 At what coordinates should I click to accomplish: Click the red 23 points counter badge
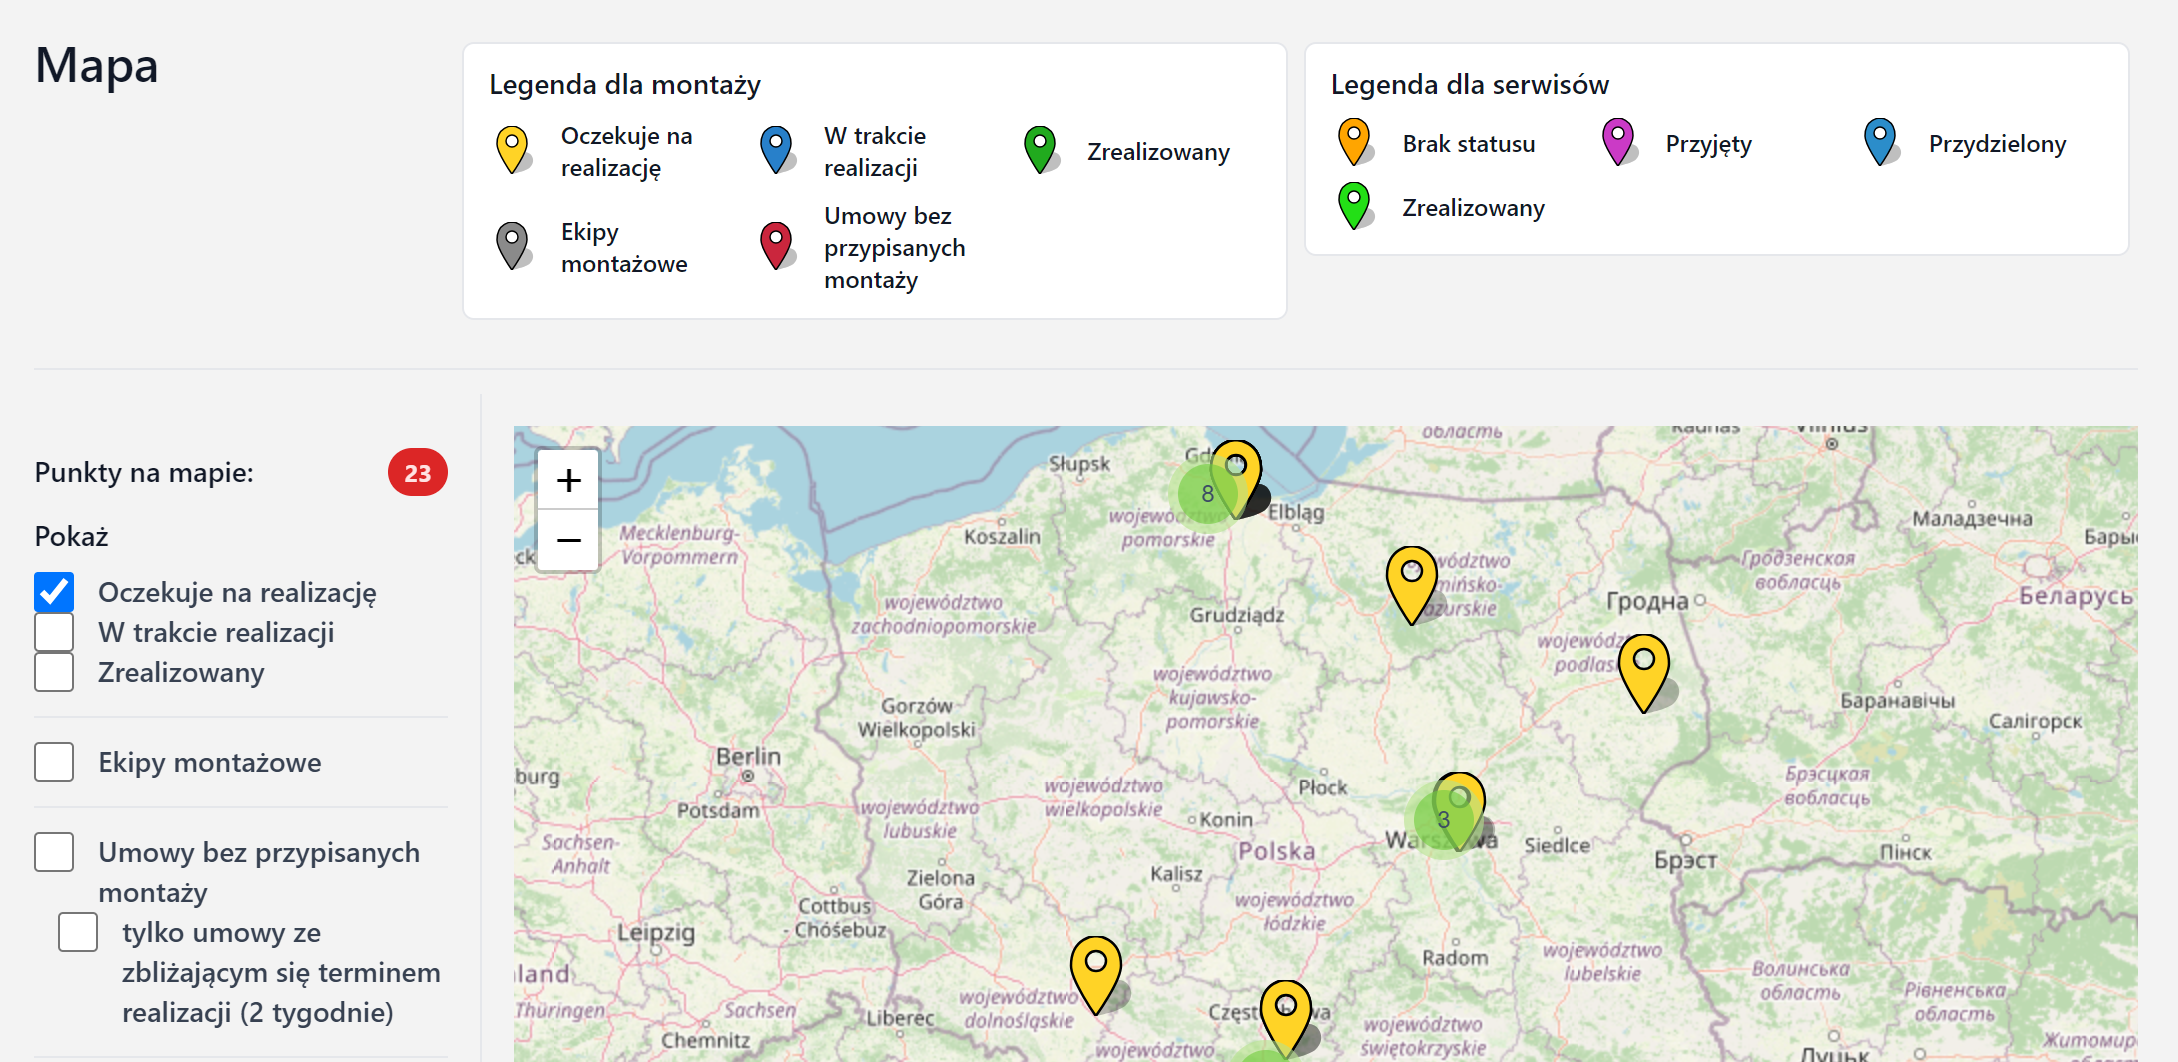[417, 473]
